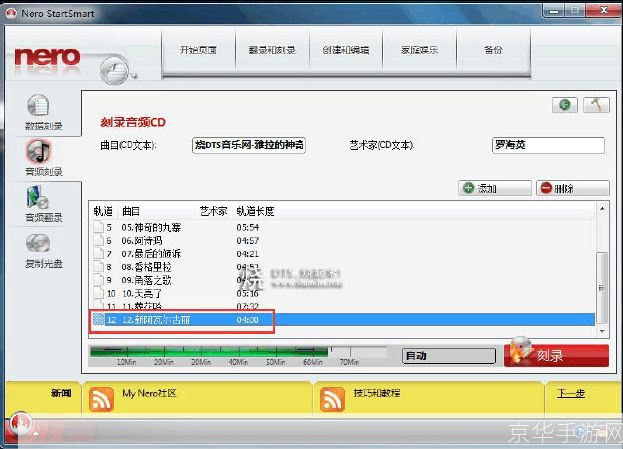Click the track list scroll down arrow

pyautogui.click(x=602, y=331)
